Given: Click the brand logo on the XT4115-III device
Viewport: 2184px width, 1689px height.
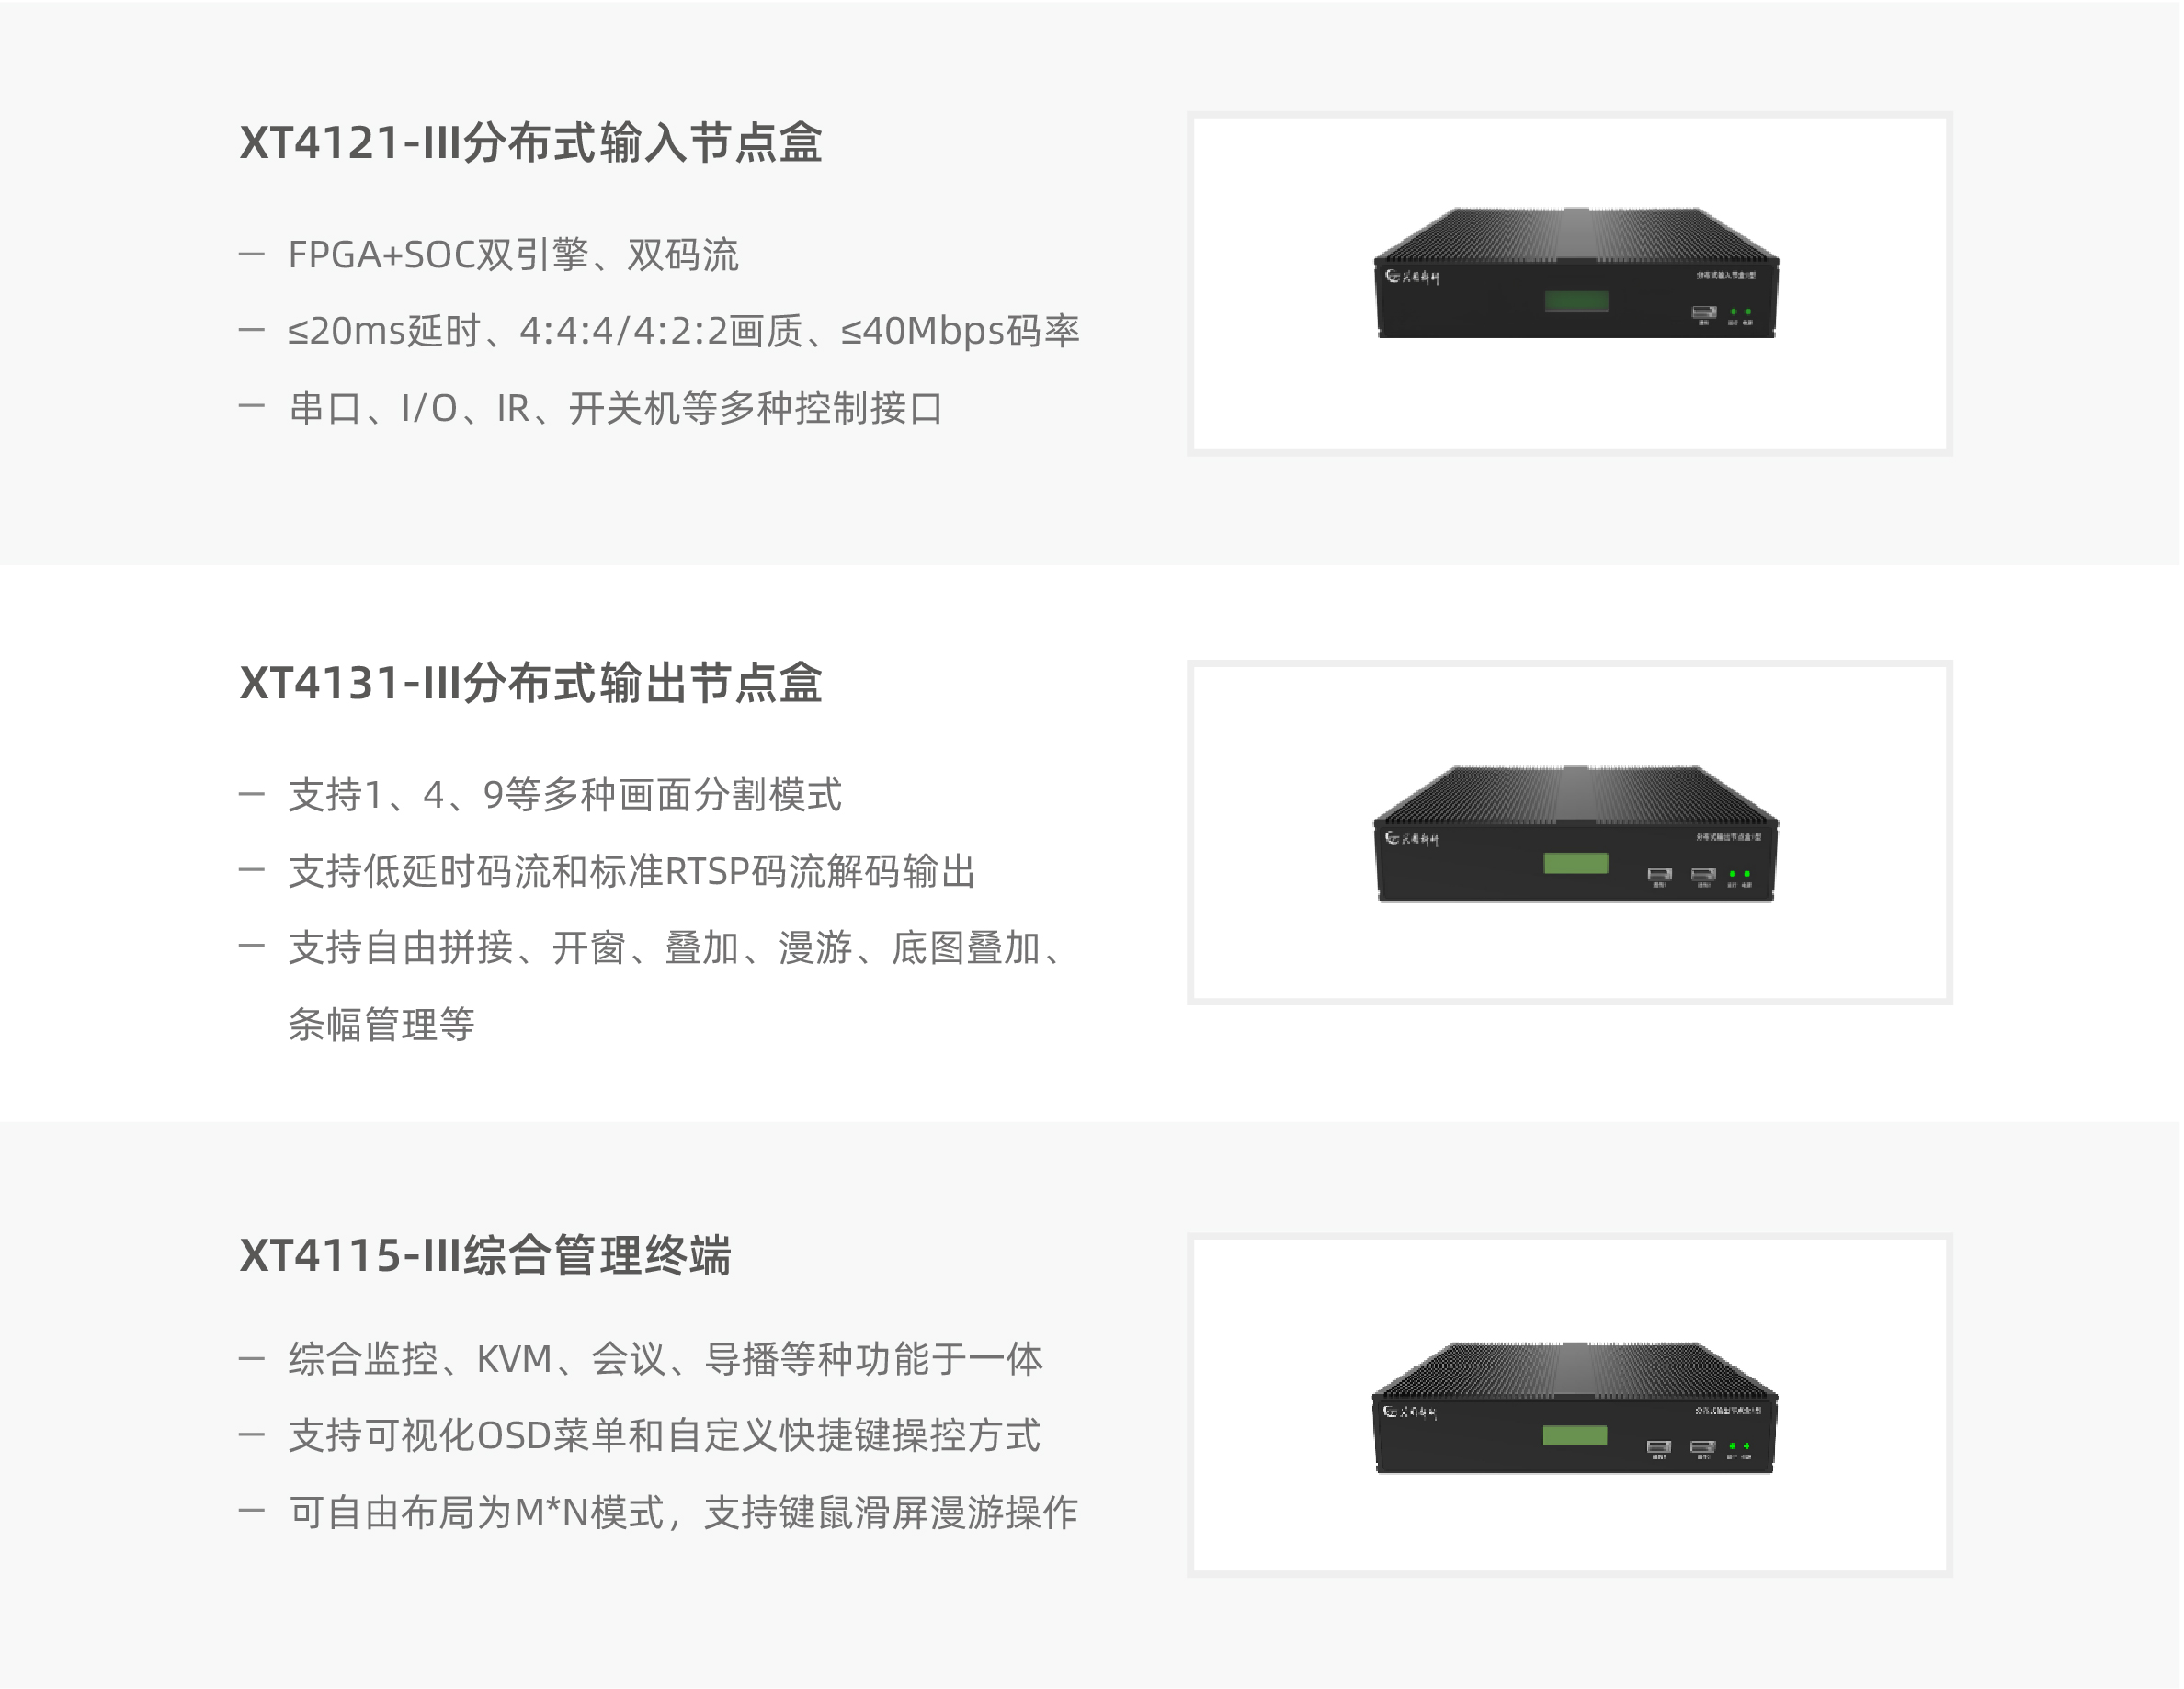Looking at the screenshot, I should click(x=1410, y=1412).
